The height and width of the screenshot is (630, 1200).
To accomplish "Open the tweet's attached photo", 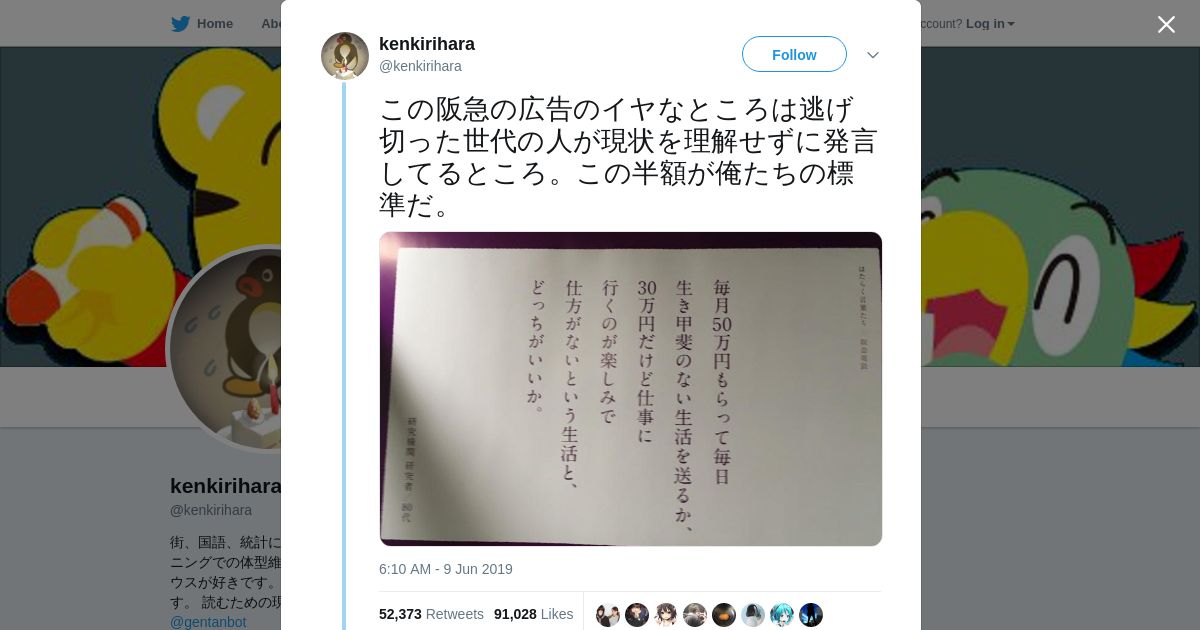I will pyautogui.click(x=631, y=389).
